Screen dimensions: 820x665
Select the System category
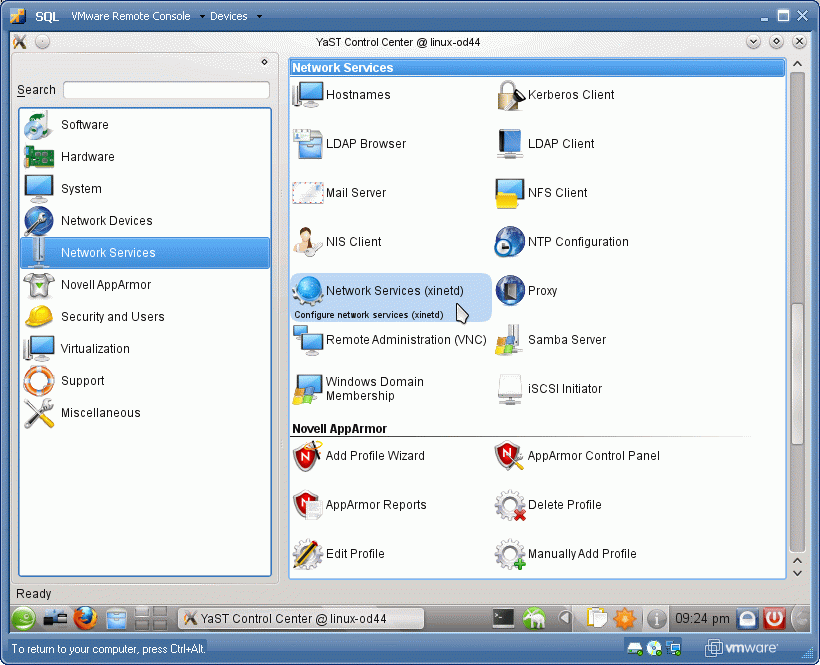coord(145,189)
